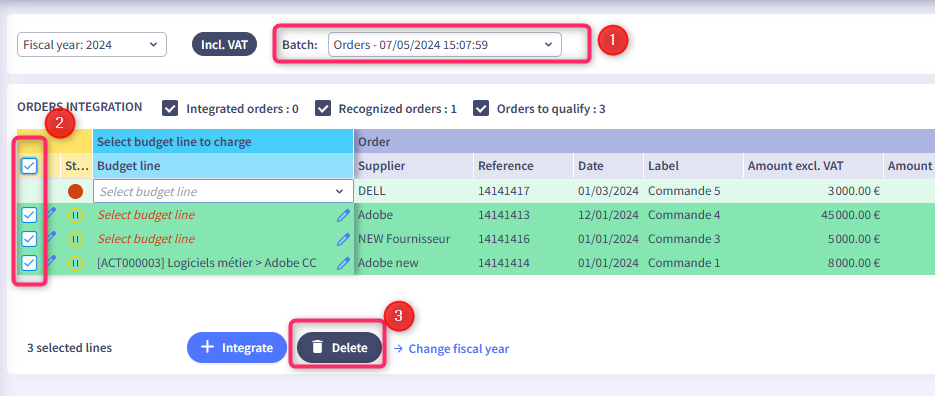Click the Integrate button
Viewport: 935px width, 396px height.
click(x=237, y=348)
